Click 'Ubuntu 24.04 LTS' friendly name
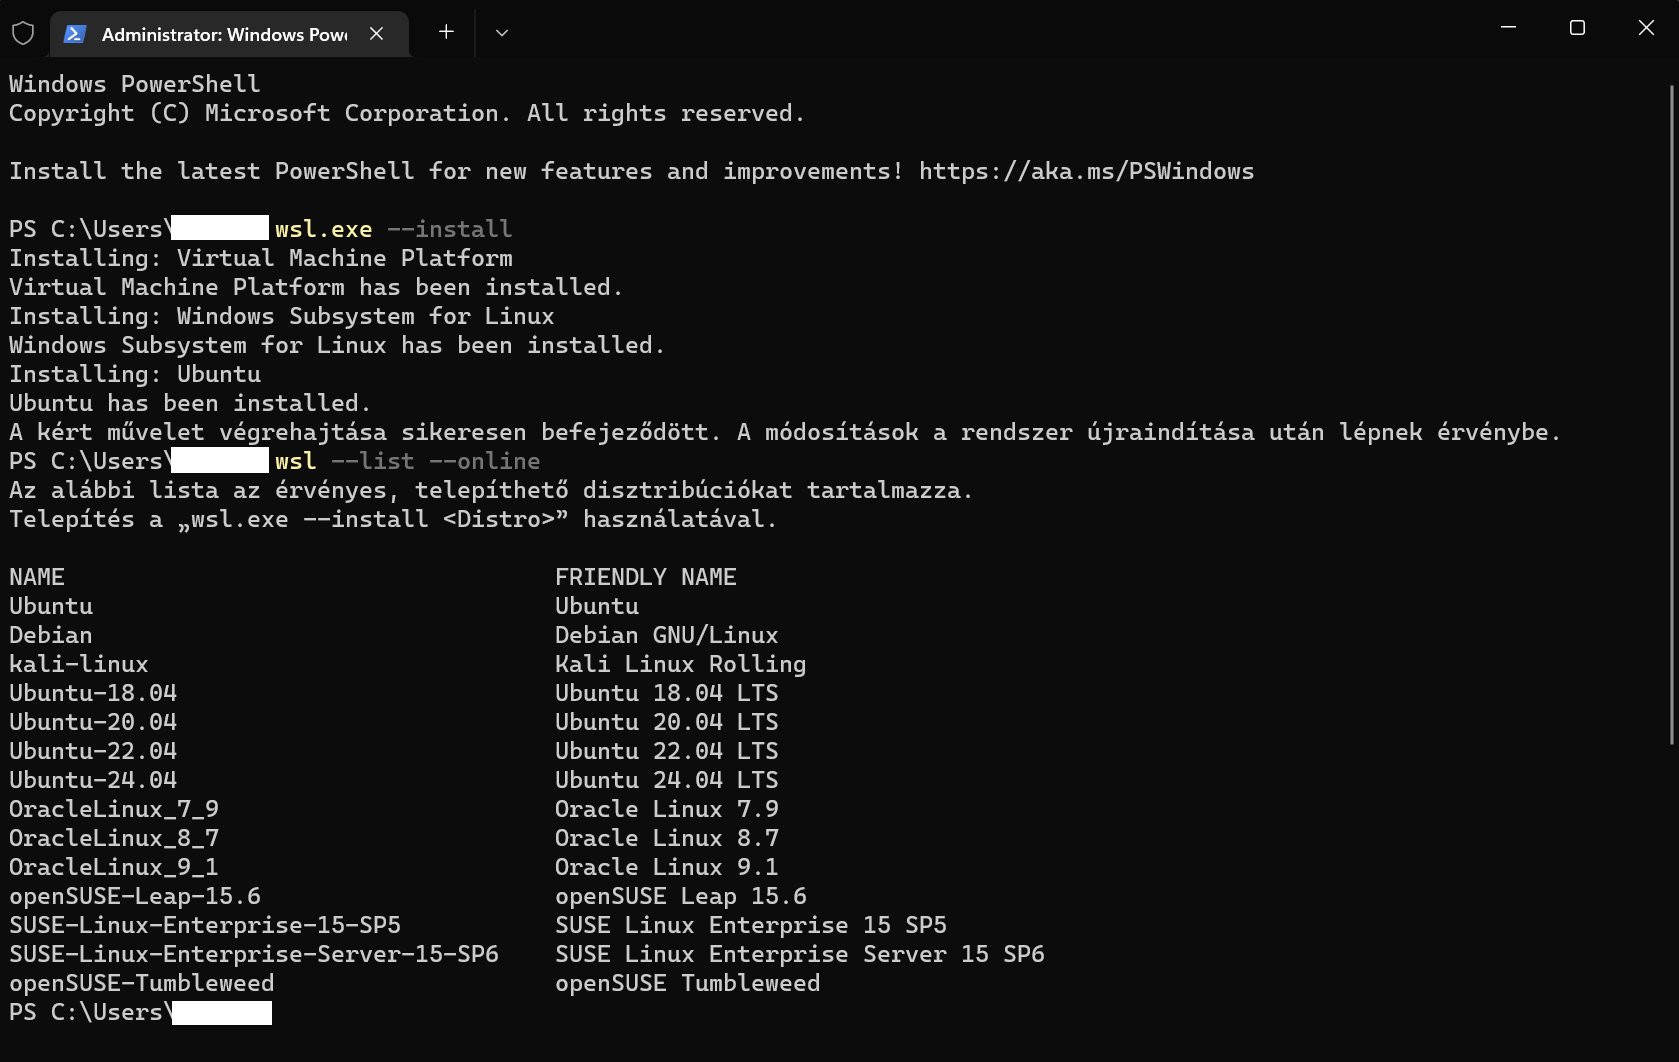 pos(667,780)
